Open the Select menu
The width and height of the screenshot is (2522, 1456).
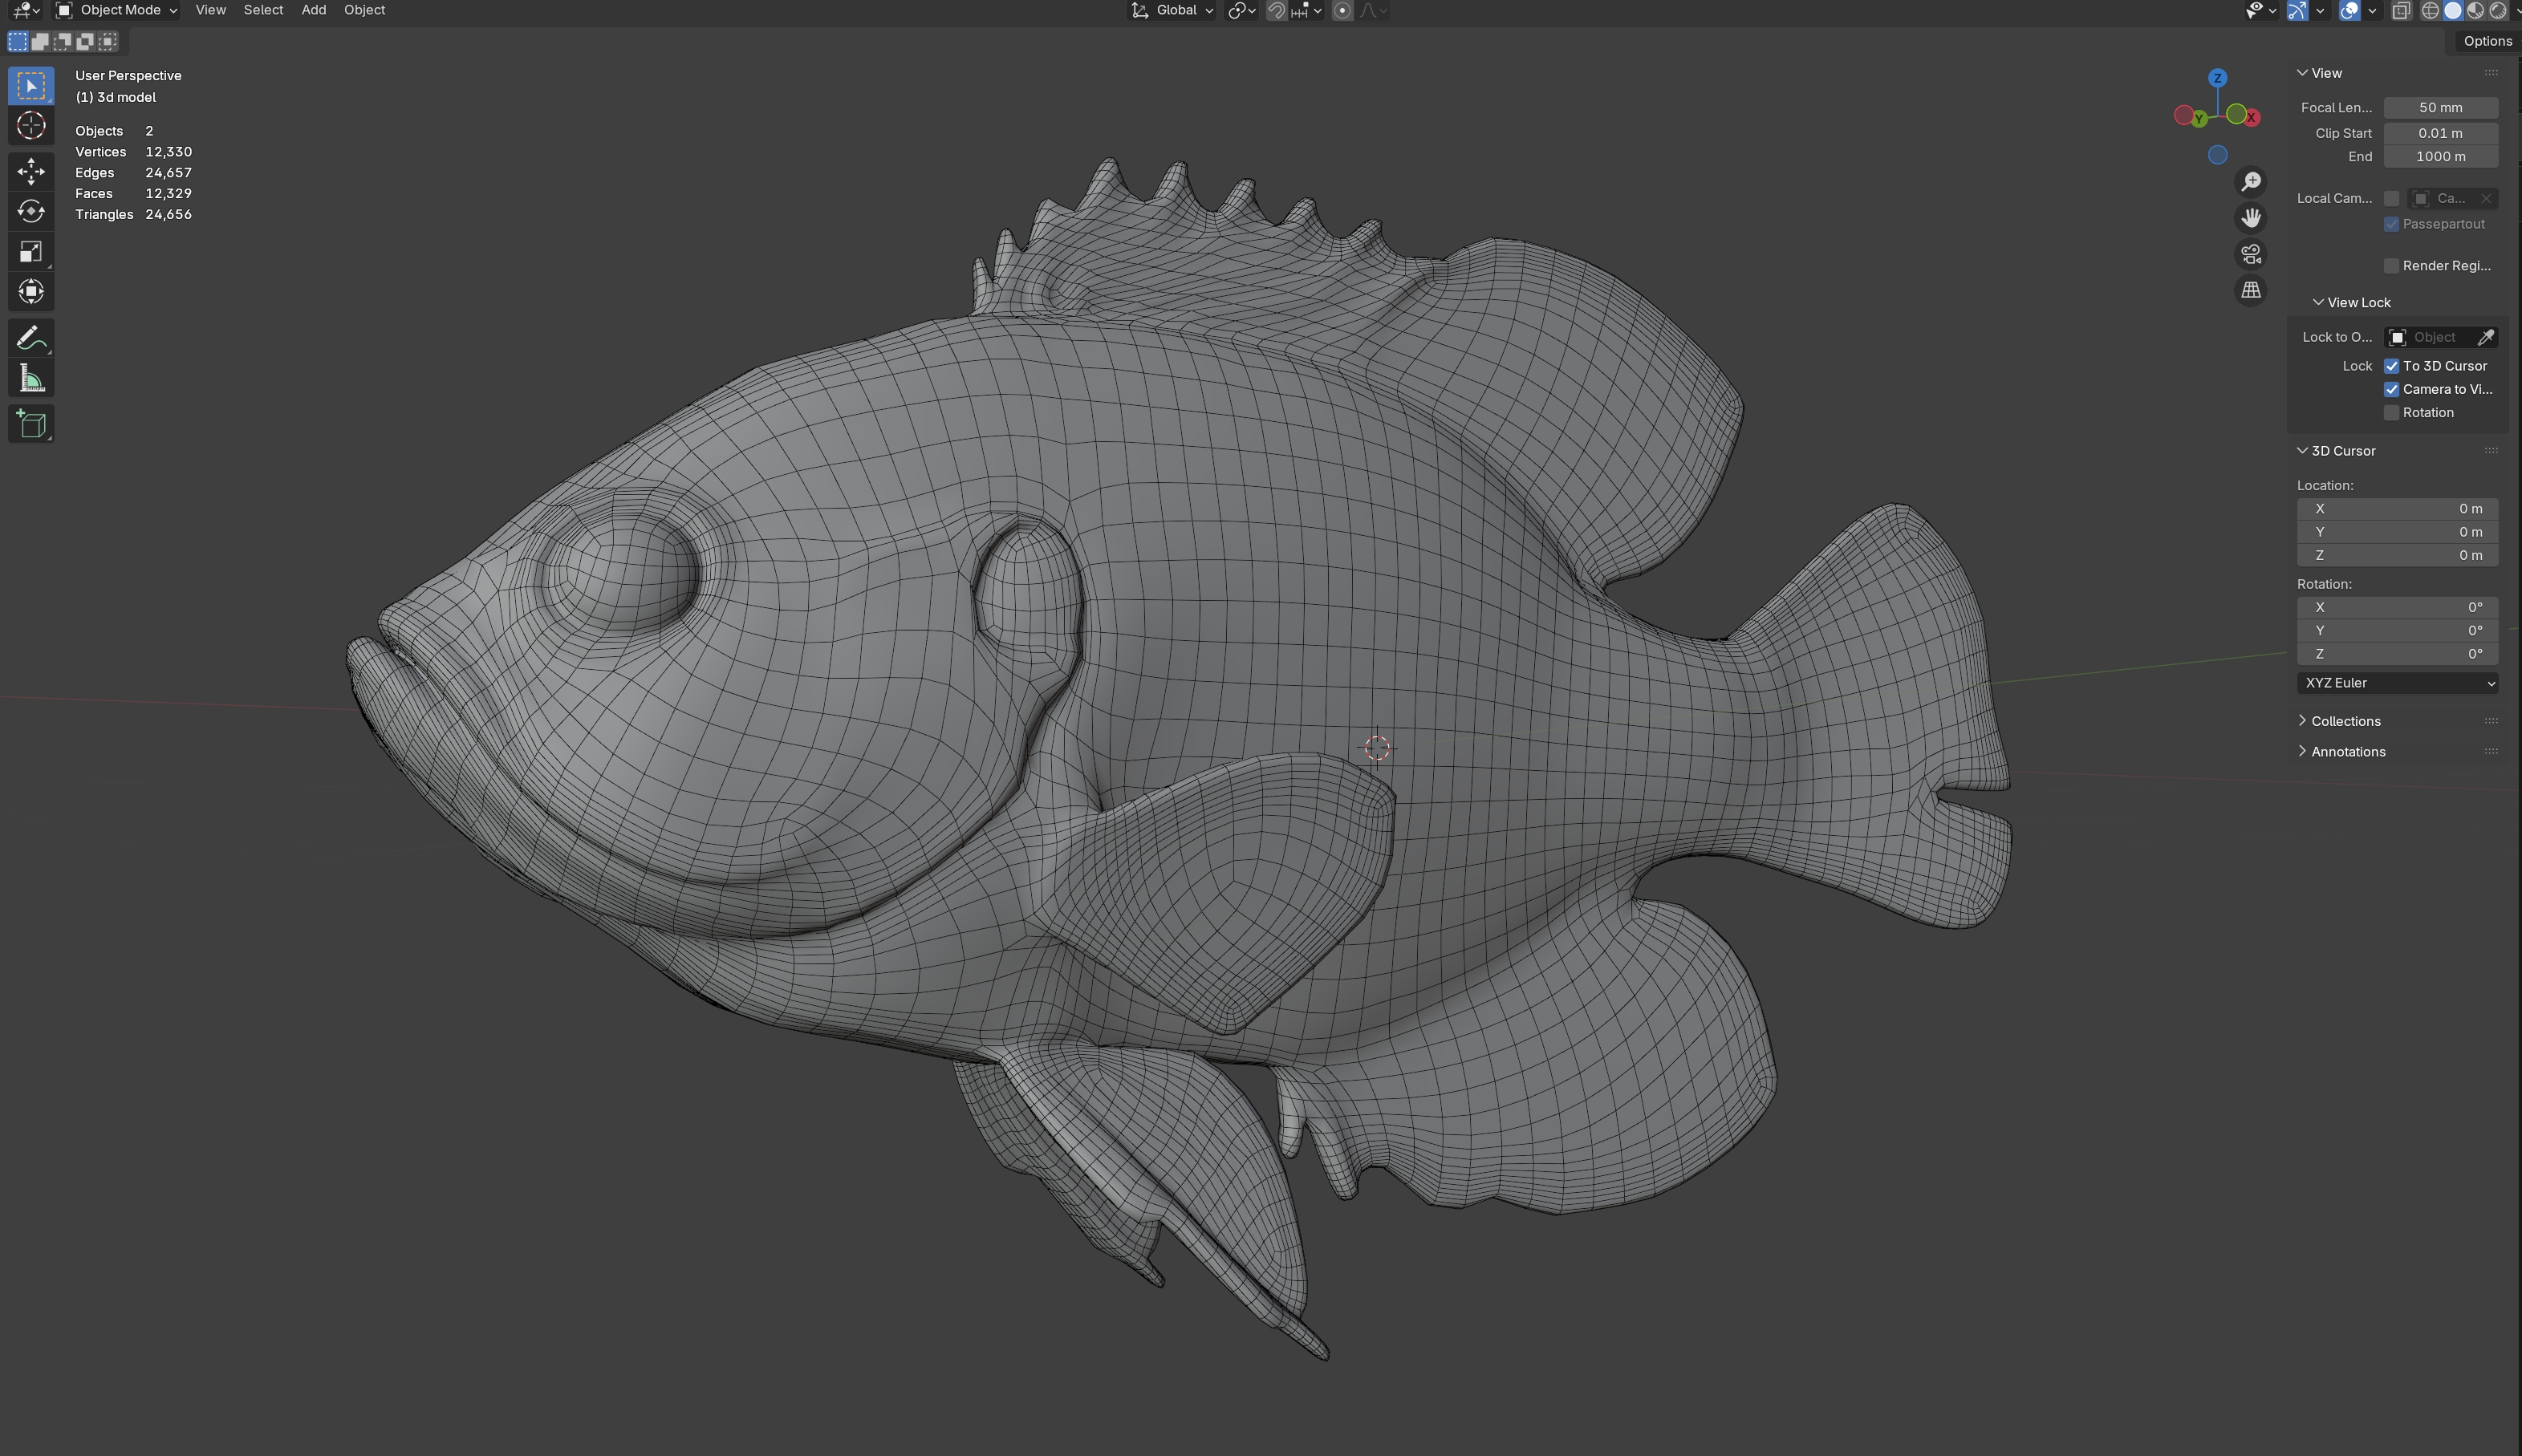click(263, 10)
